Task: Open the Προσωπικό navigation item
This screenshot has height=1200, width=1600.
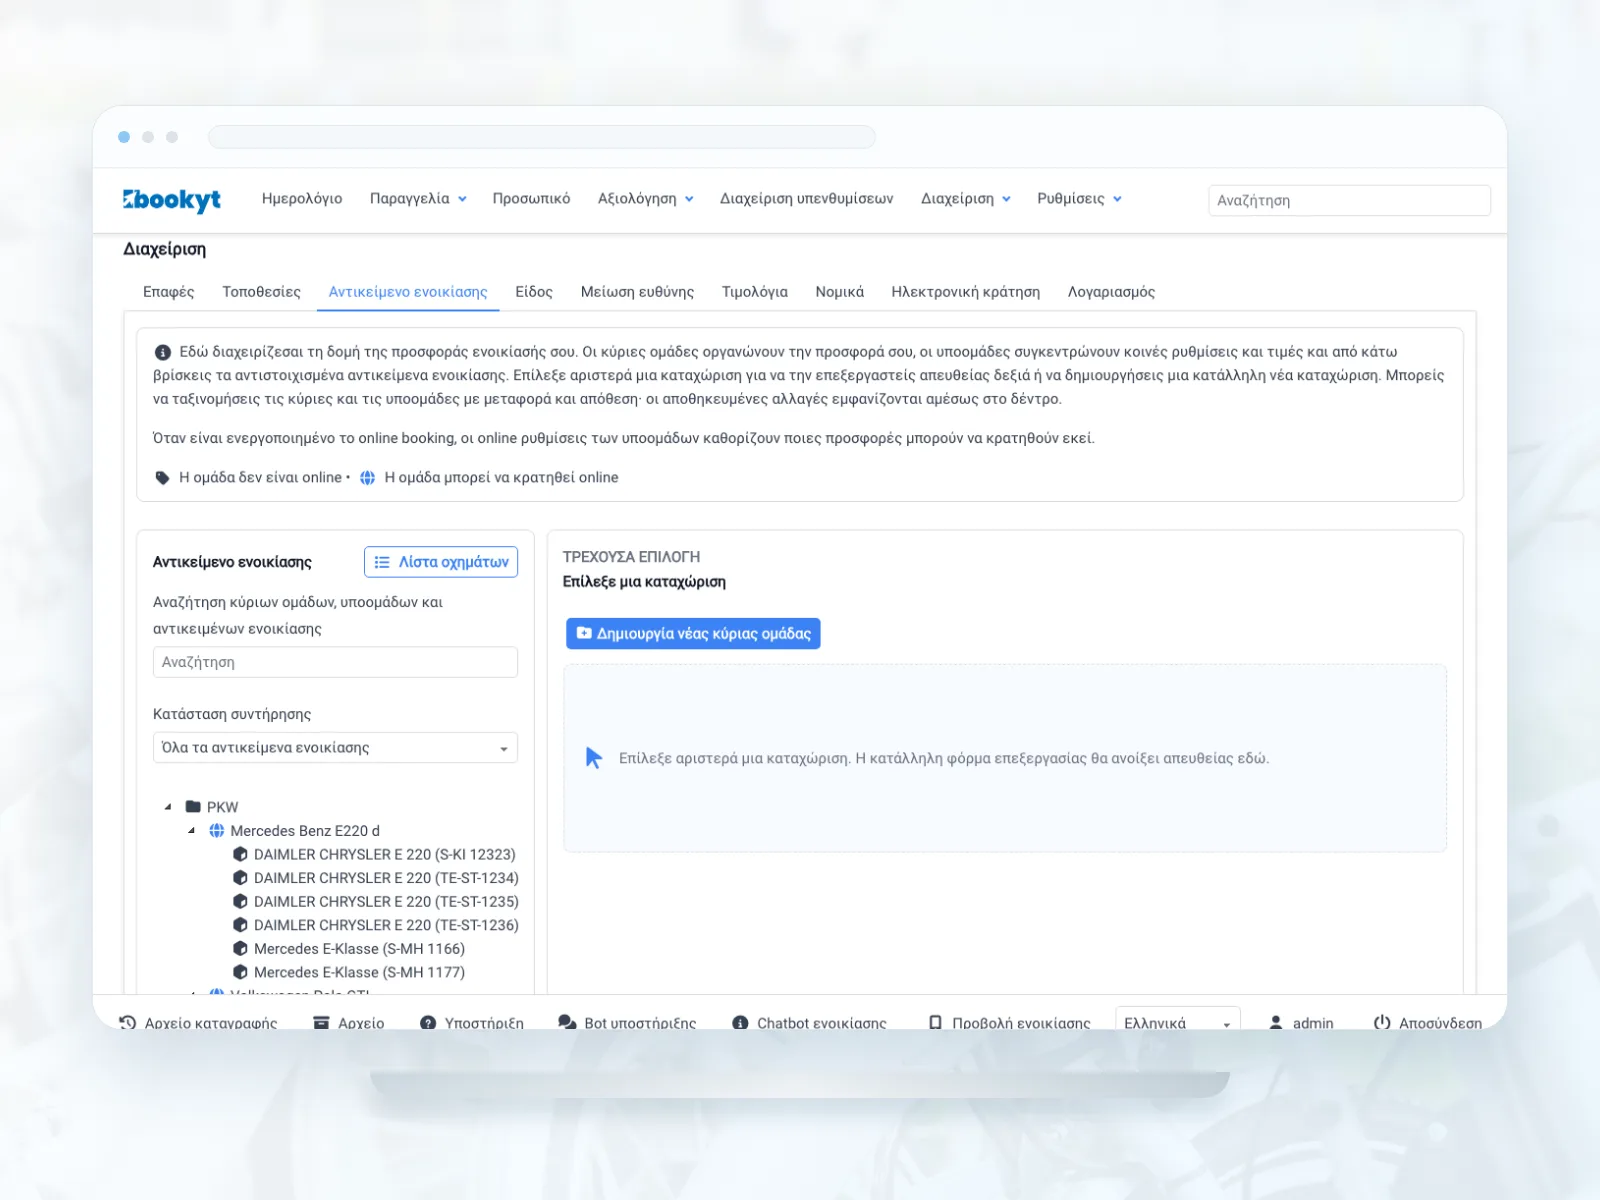Action: pyautogui.click(x=531, y=199)
